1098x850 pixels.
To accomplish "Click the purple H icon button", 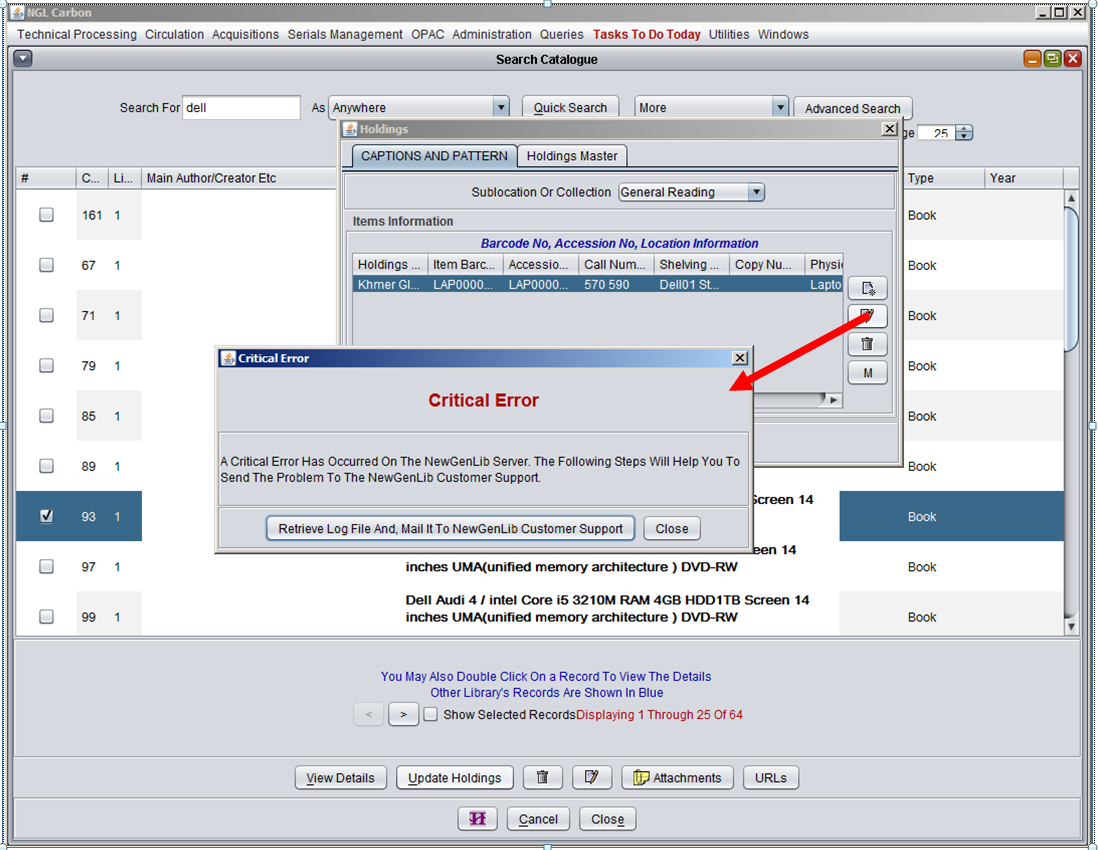I will 477,819.
